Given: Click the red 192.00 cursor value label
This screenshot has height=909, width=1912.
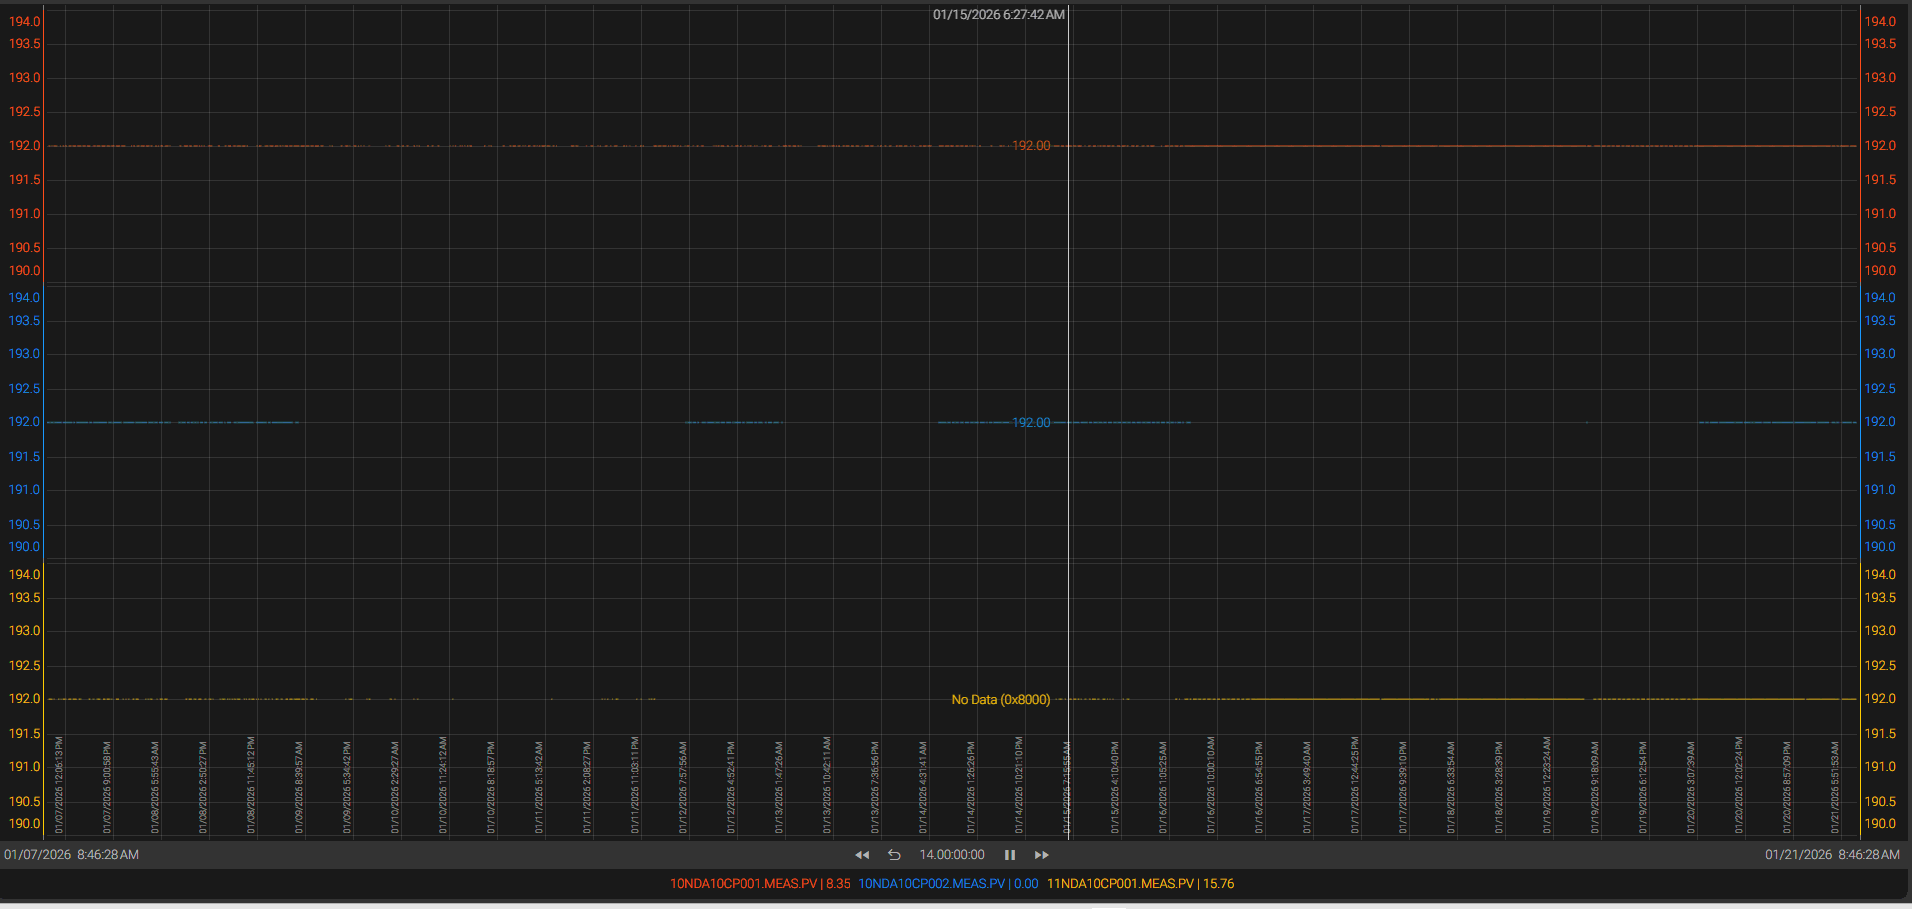Looking at the screenshot, I should click(x=1031, y=146).
